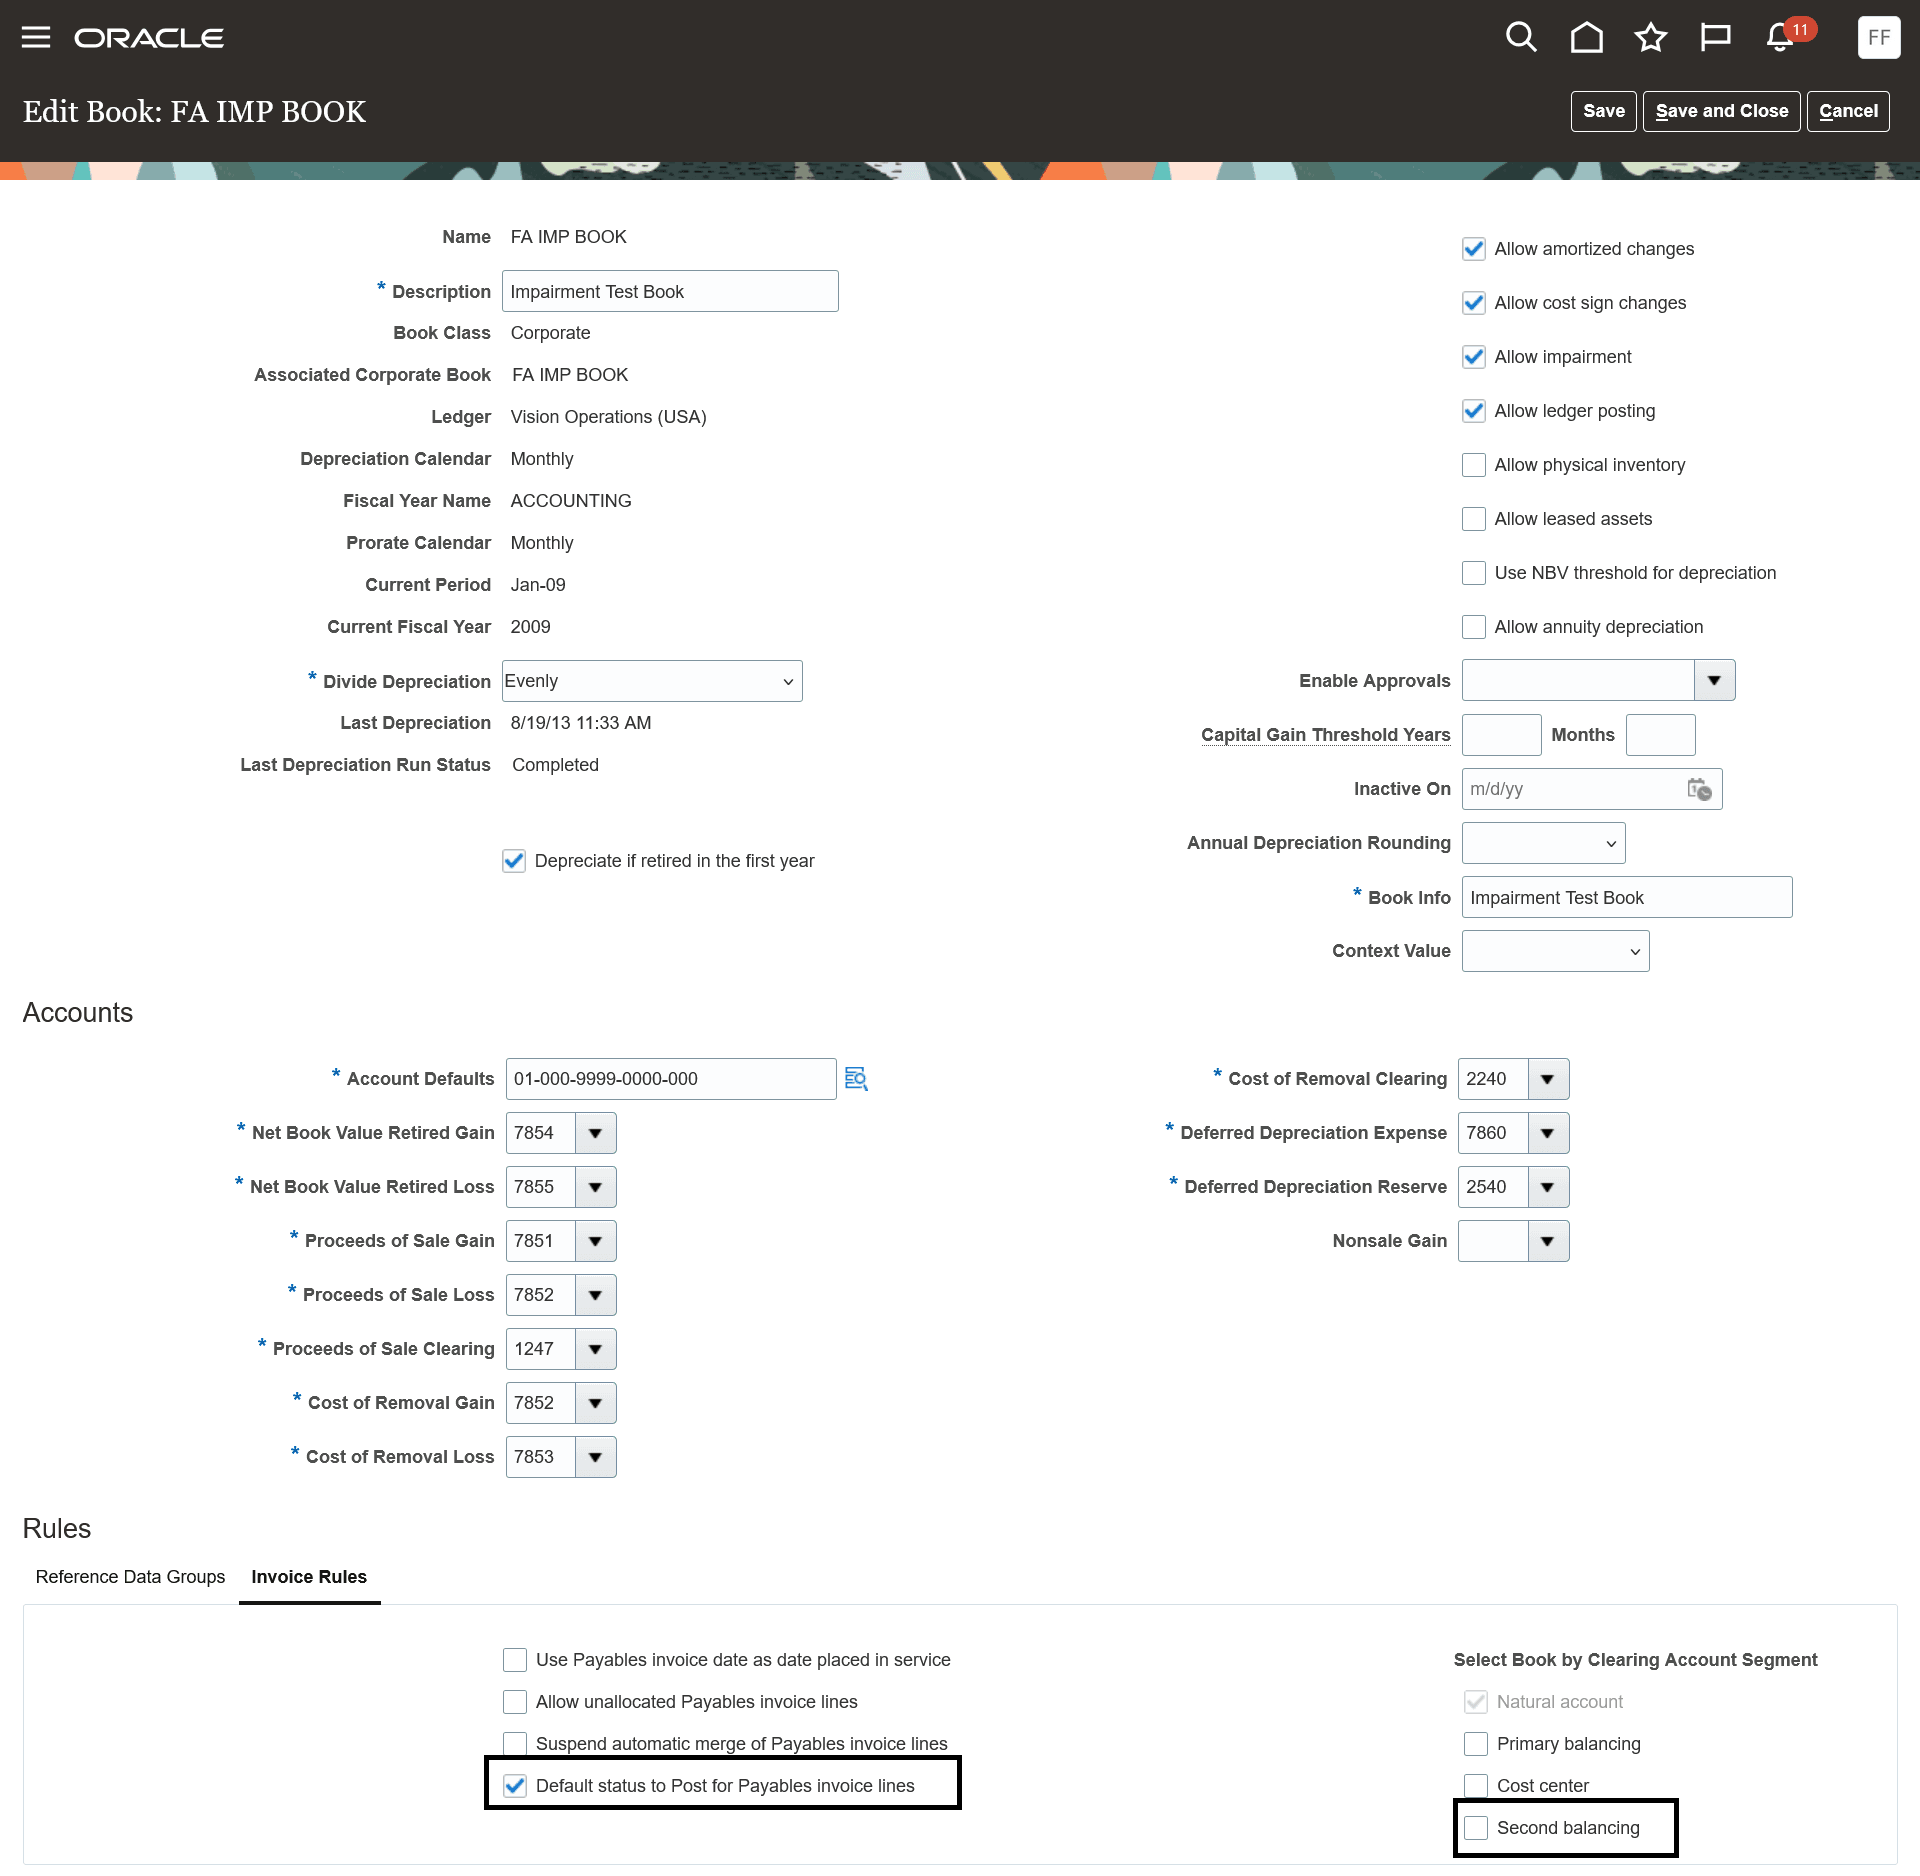Open the notifications bell icon
The image size is (1920, 1876).
1780,38
